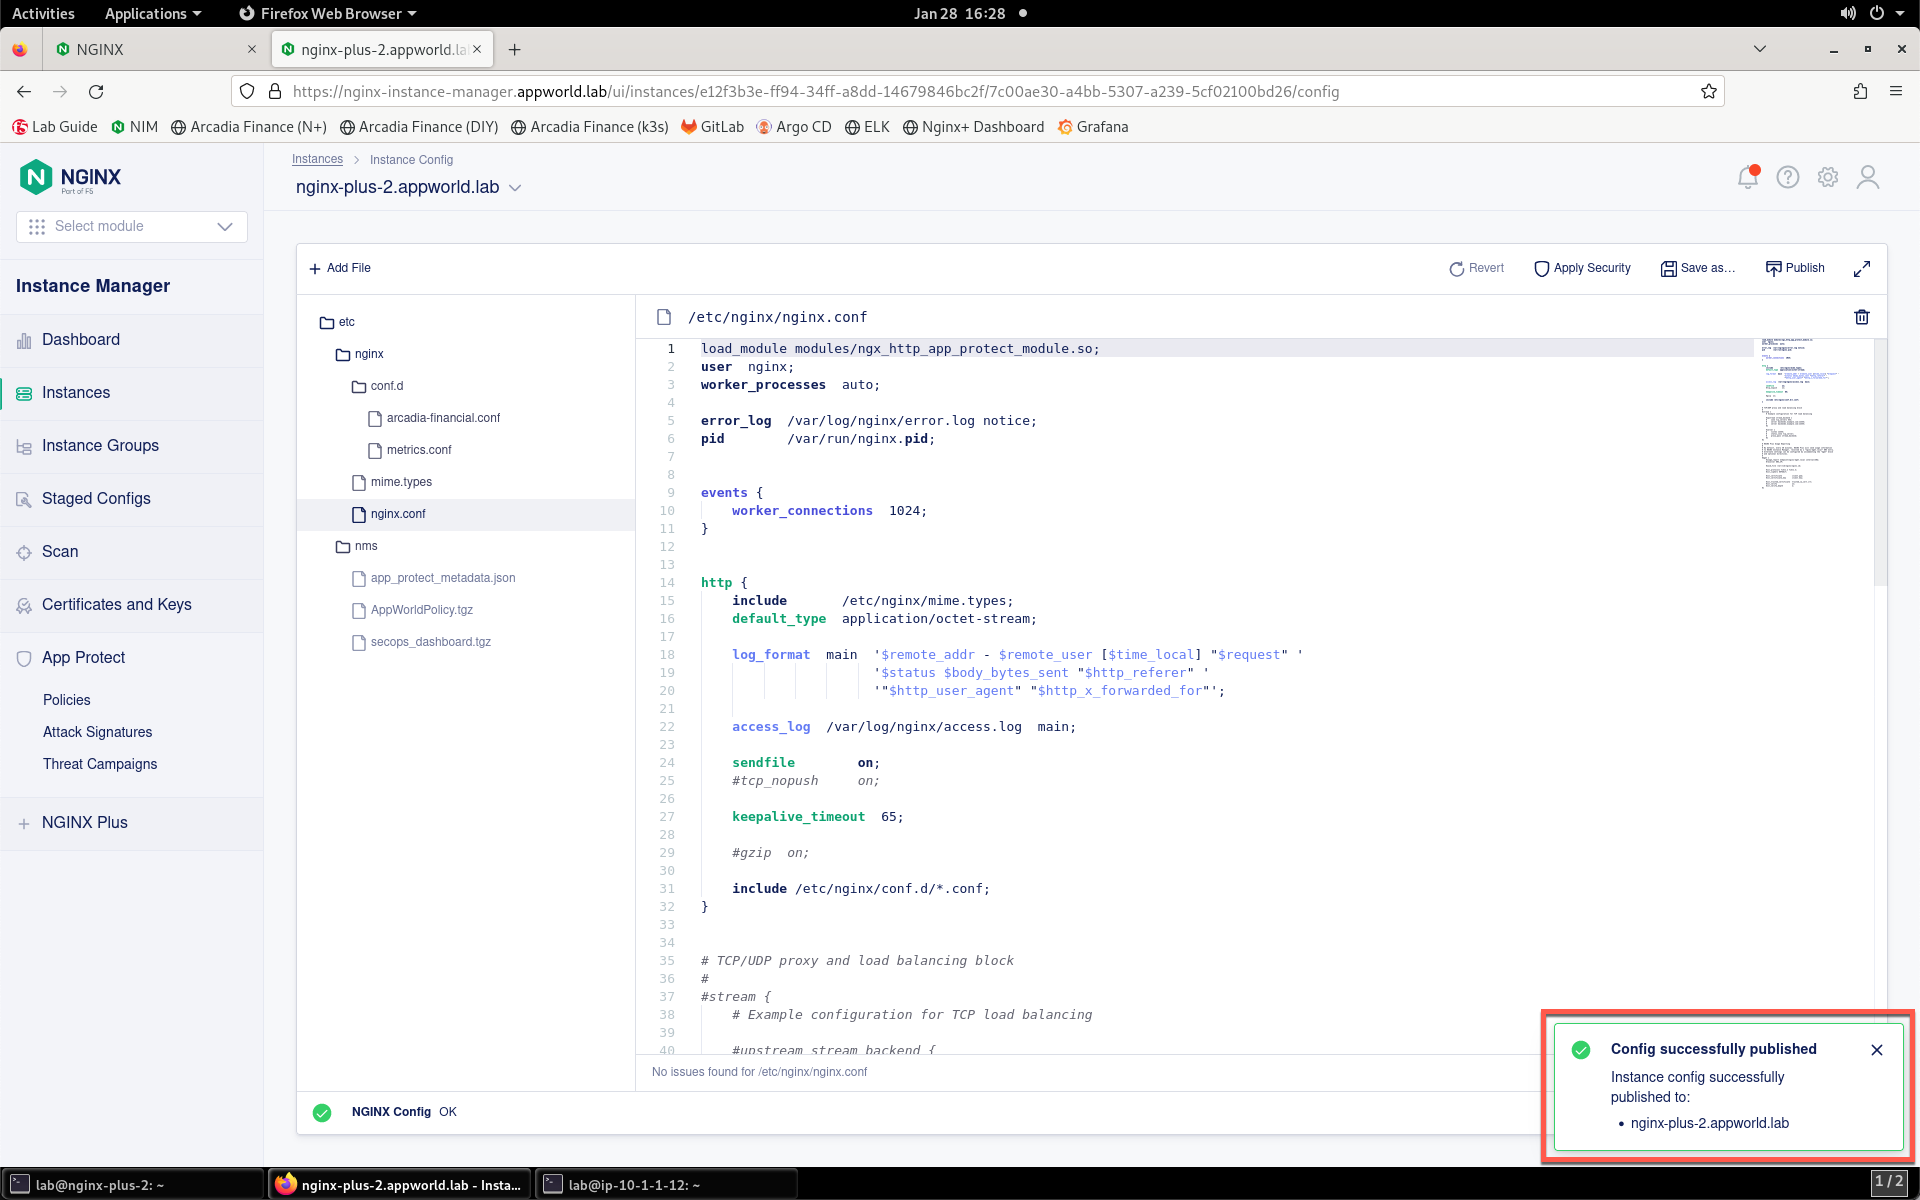
Task: Open the settings gear icon
Action: pyautogui.click(x=1828, y=177)
